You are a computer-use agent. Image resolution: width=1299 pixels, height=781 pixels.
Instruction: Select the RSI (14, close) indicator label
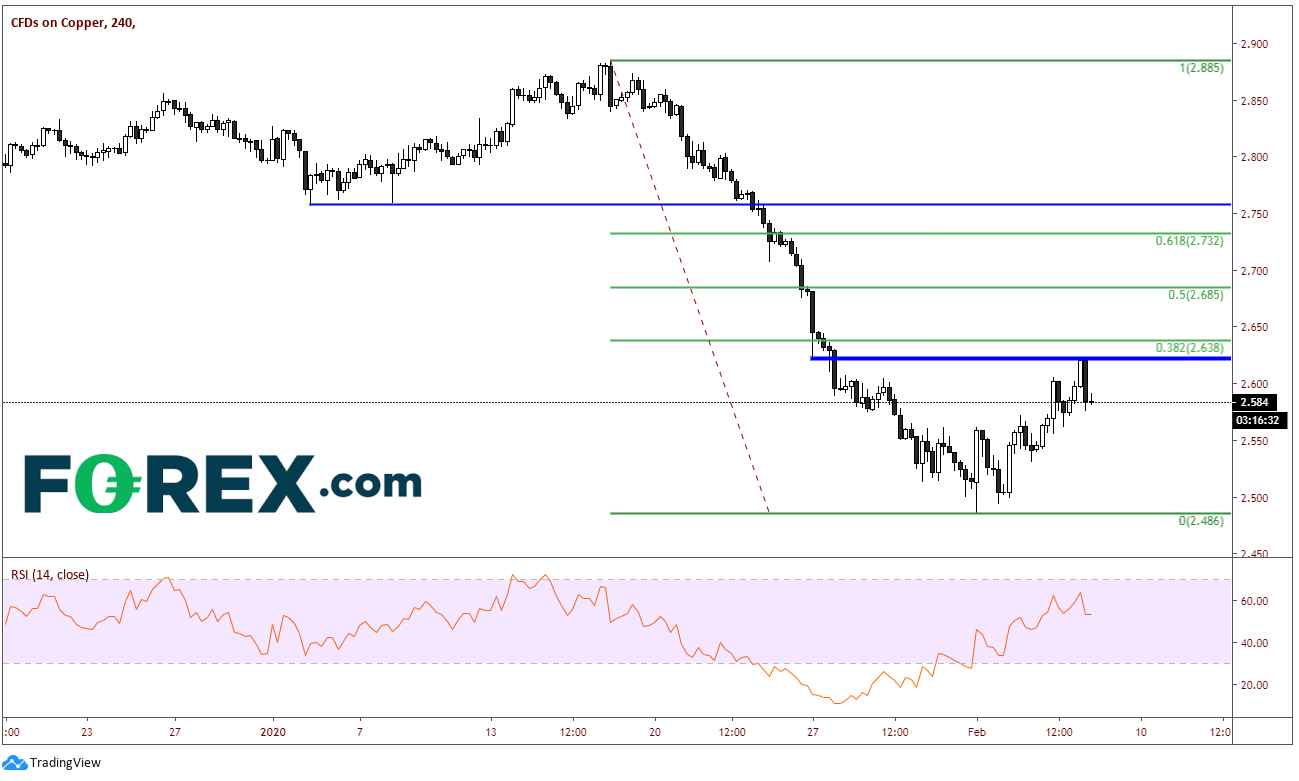tap(50, 575)
